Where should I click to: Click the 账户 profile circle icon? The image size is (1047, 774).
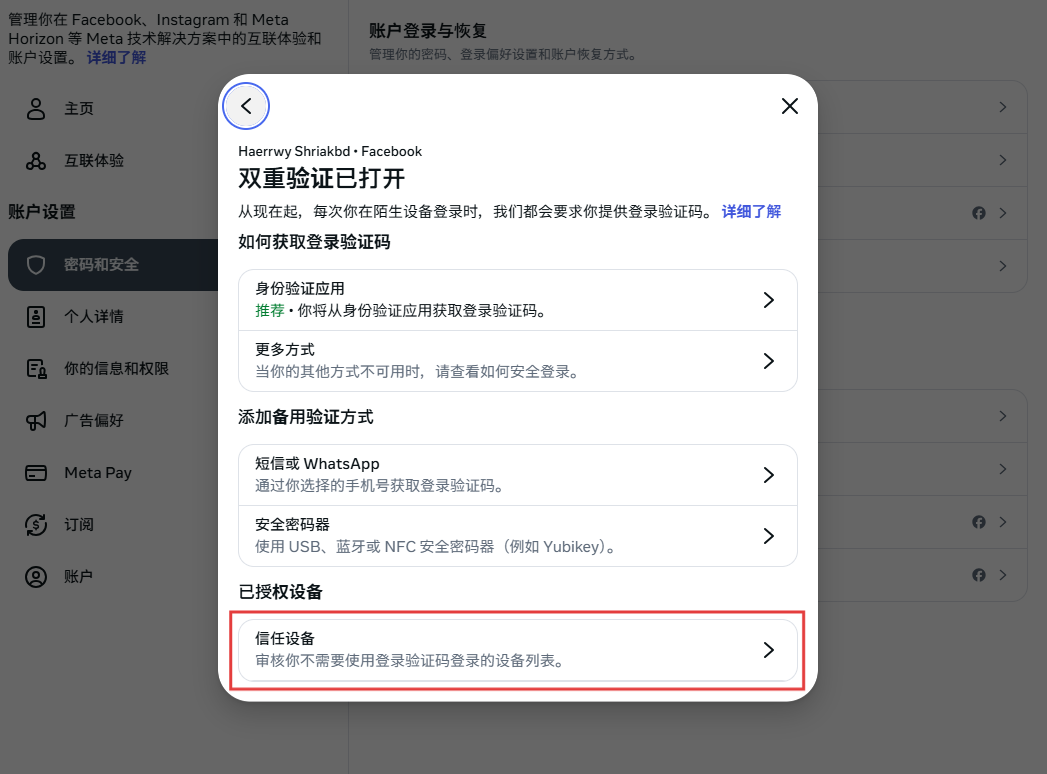click(x=36, y=577)
